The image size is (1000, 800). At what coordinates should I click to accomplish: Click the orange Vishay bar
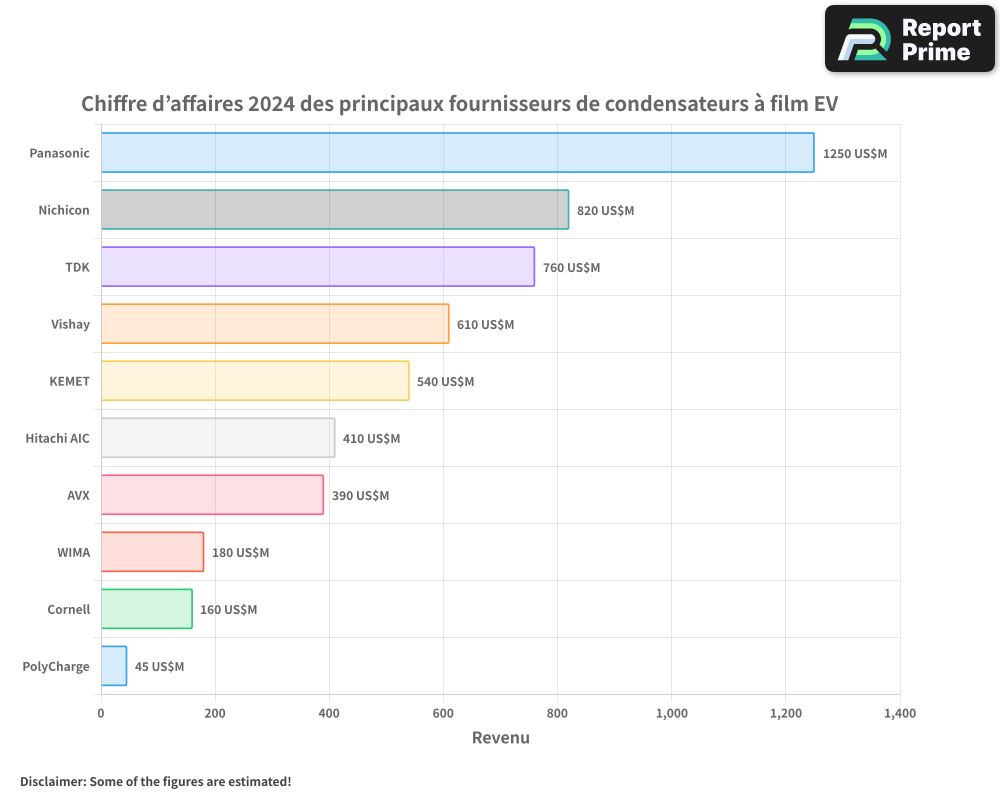(x=274, y=324)
